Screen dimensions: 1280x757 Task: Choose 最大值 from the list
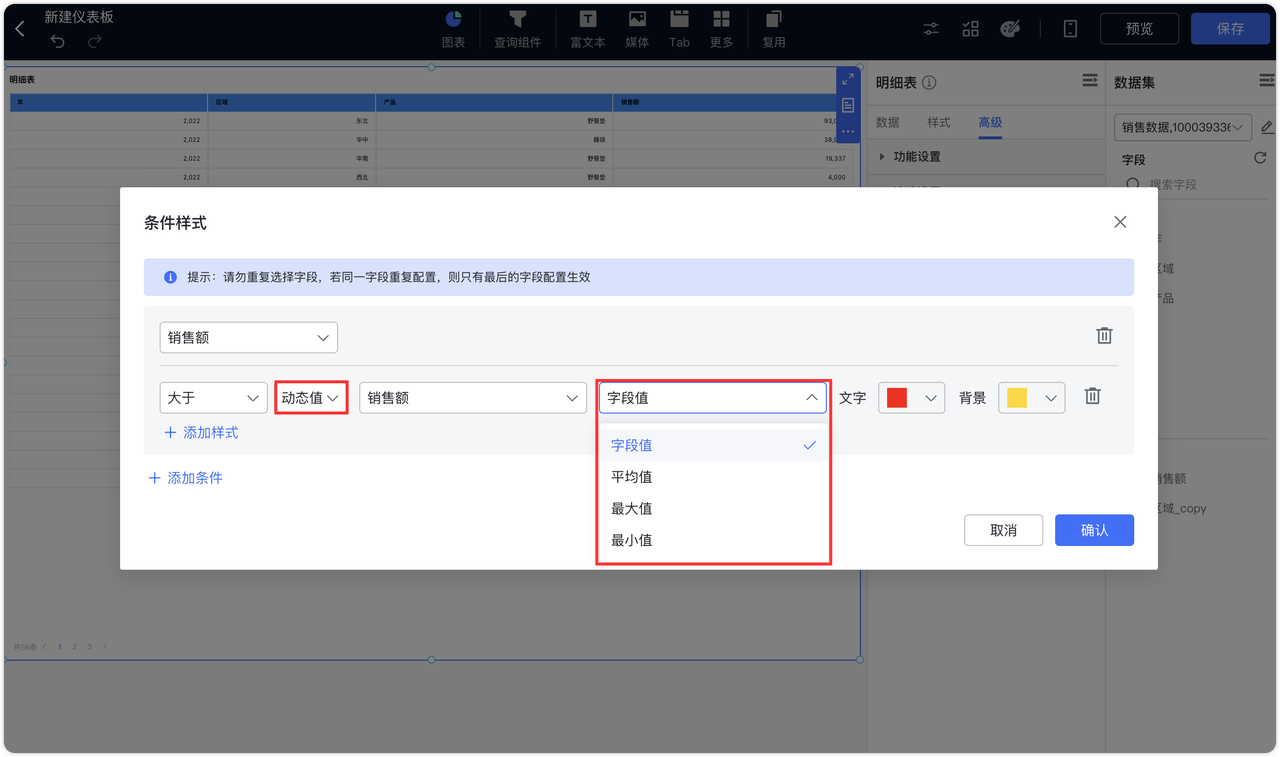(x=714, y=508)
